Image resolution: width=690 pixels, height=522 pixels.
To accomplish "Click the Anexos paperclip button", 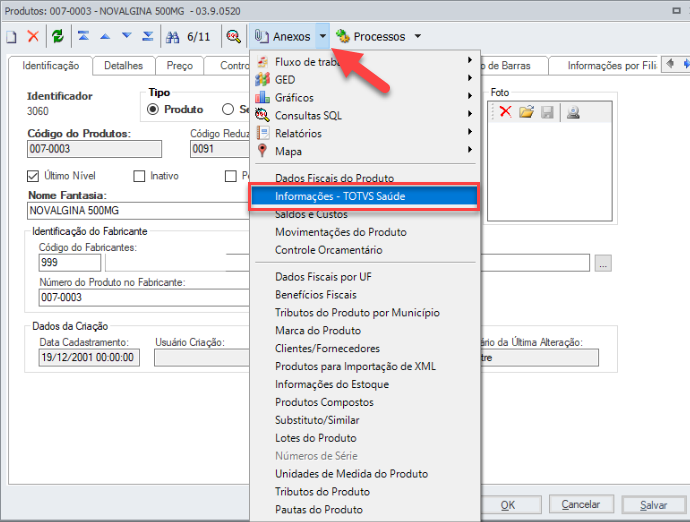I will click(x=283, y=37).
